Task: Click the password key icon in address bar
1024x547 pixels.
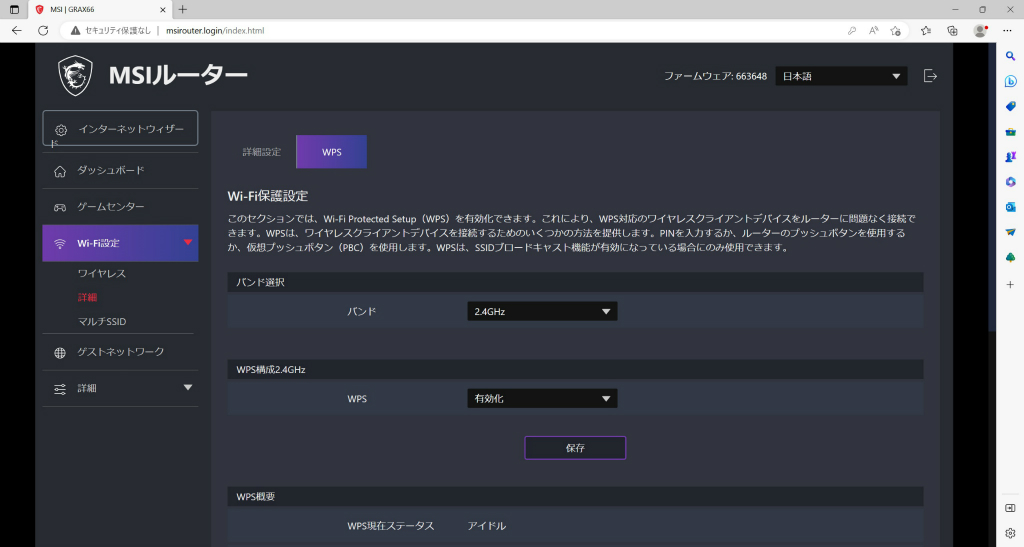Action: (852, 31)
